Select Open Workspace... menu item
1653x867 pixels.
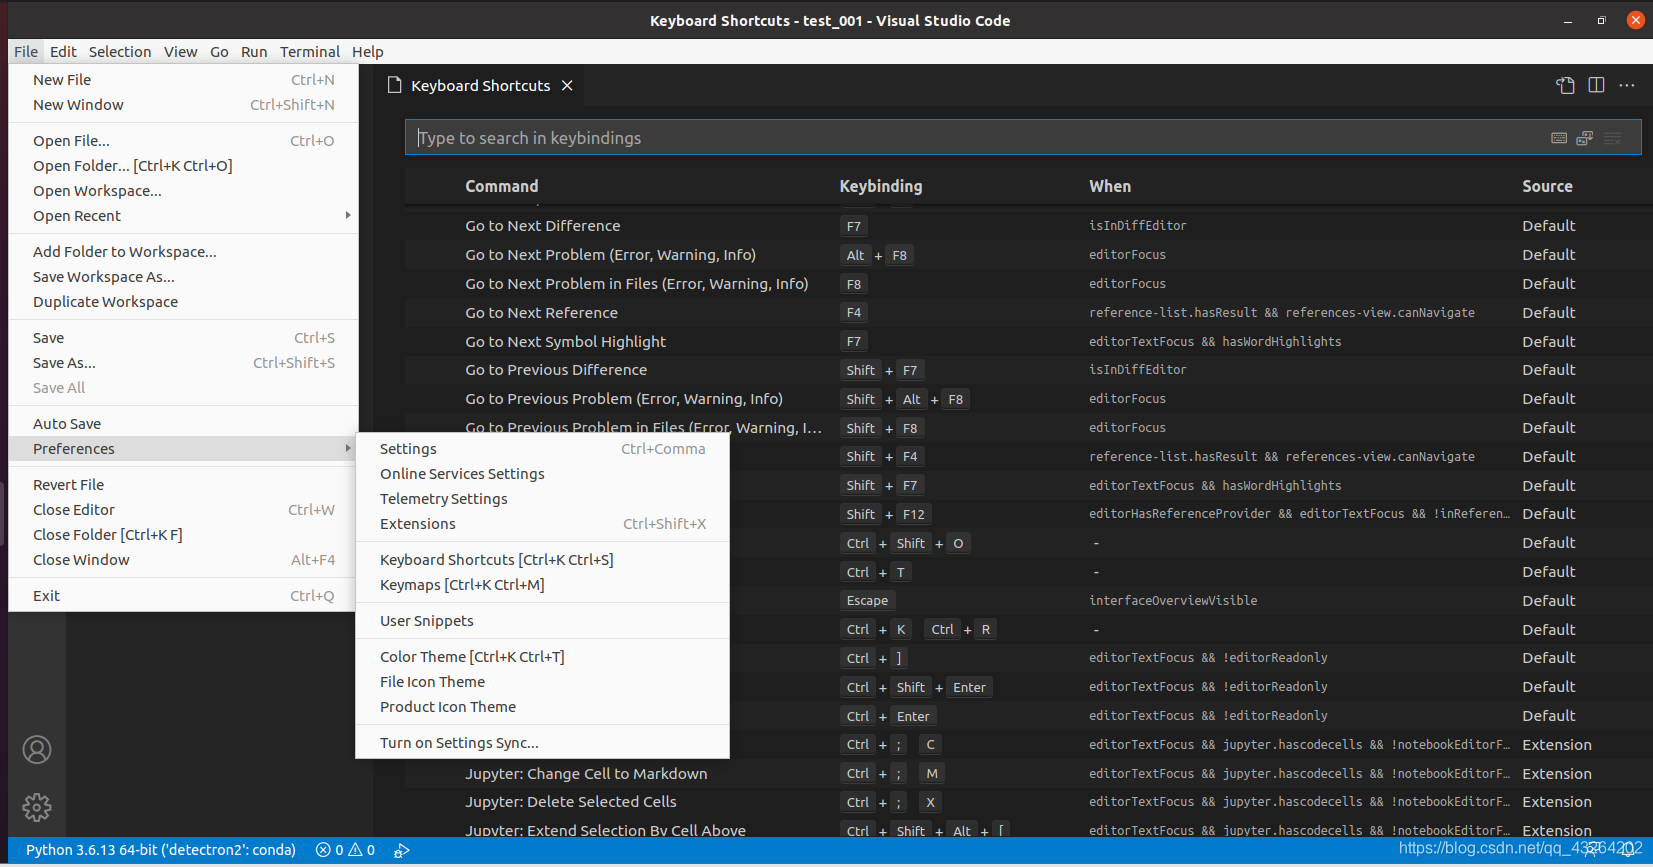click(x=183, y=191)
